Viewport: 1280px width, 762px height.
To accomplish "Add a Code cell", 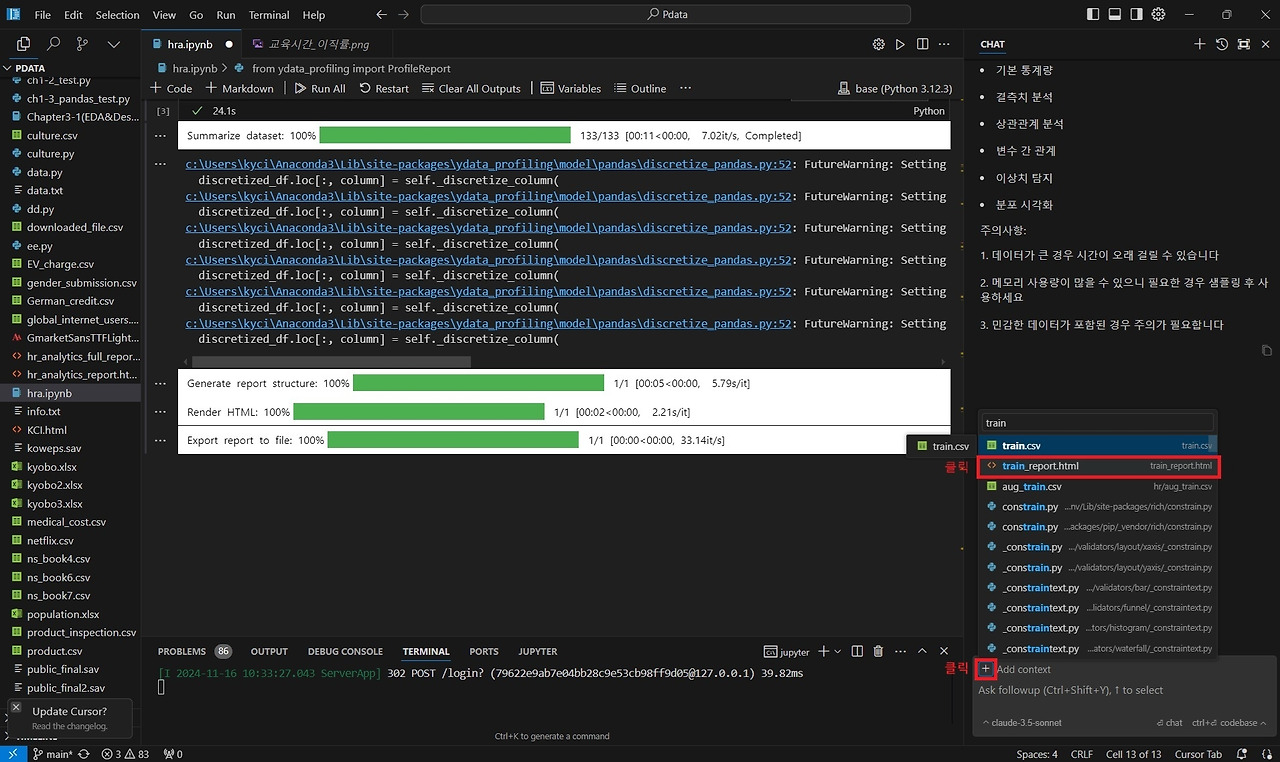I will click(171, 88).
